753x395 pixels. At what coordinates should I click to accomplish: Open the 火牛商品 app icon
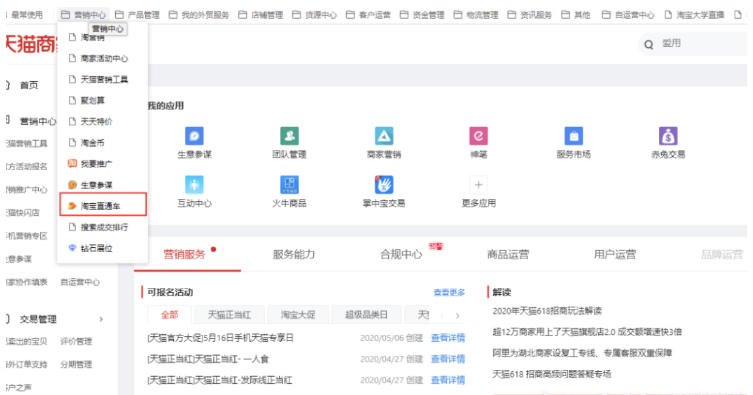tap(289, 185)
